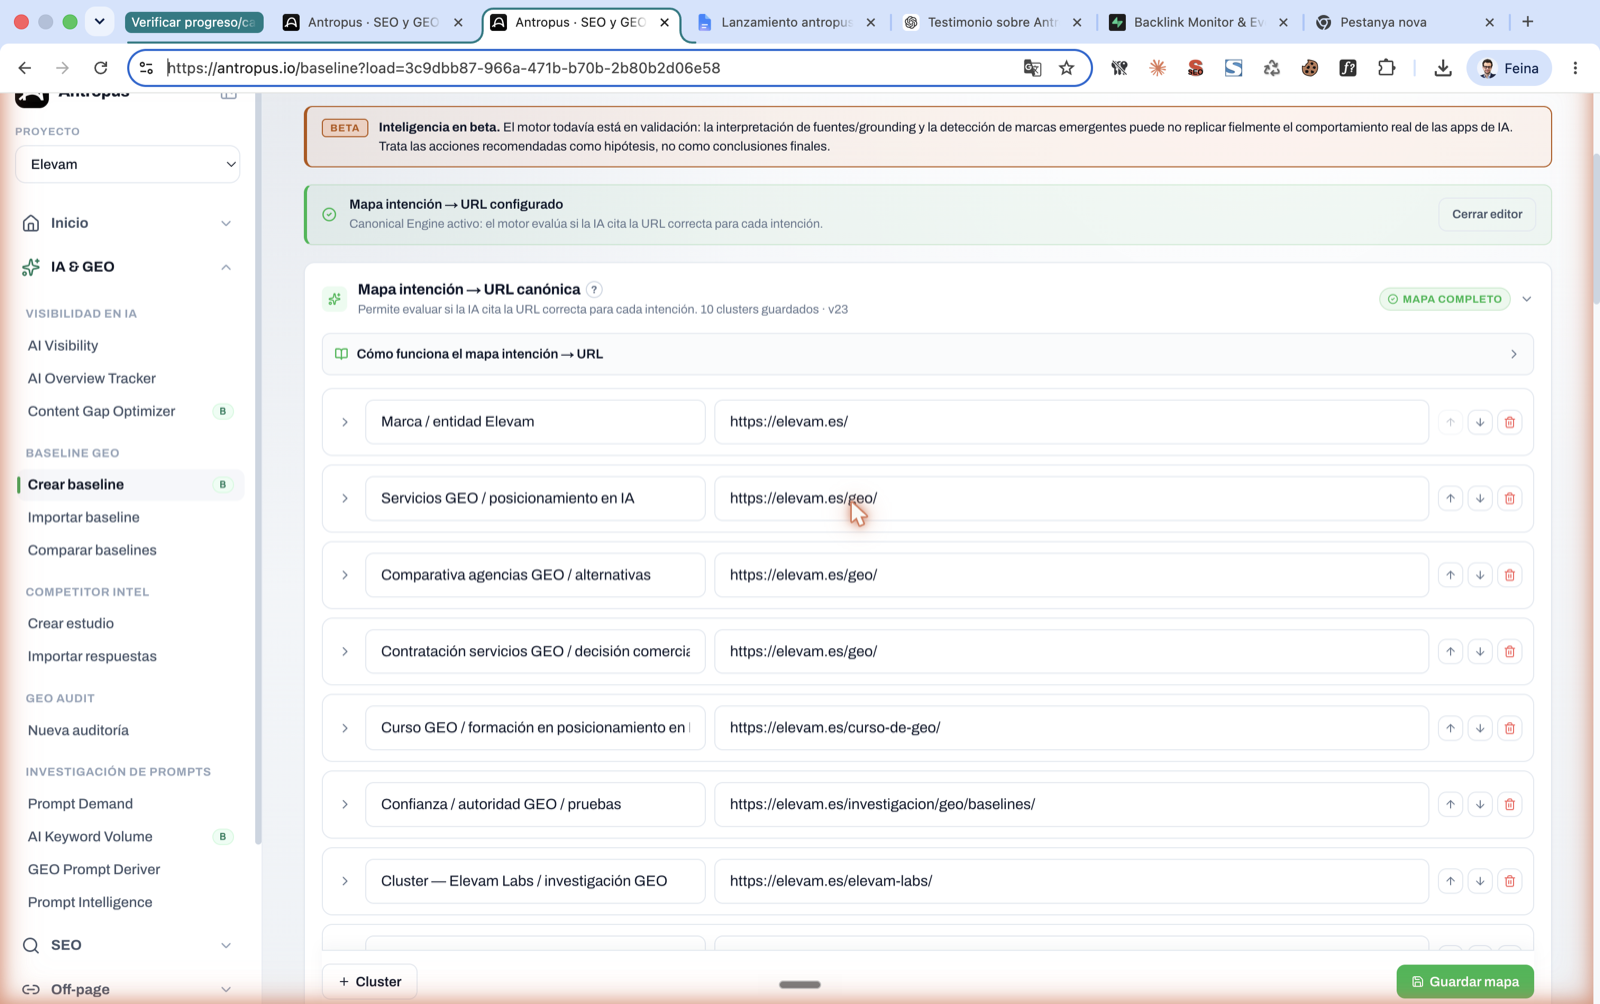Viewport: 1600px width, 1004px height.
Task: Click Guardar mapa button
Action: (x=1465, y=982)
